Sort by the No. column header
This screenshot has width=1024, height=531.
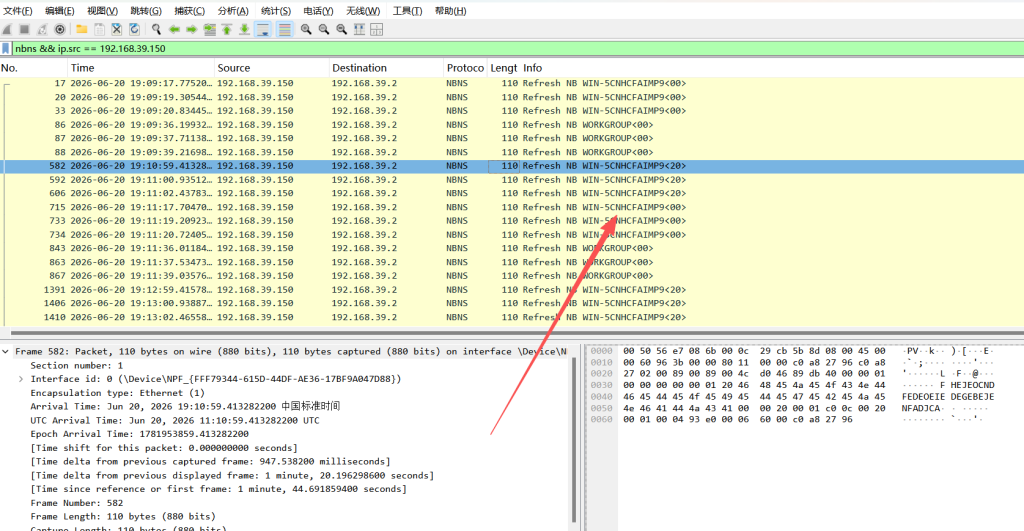point(34,68)
